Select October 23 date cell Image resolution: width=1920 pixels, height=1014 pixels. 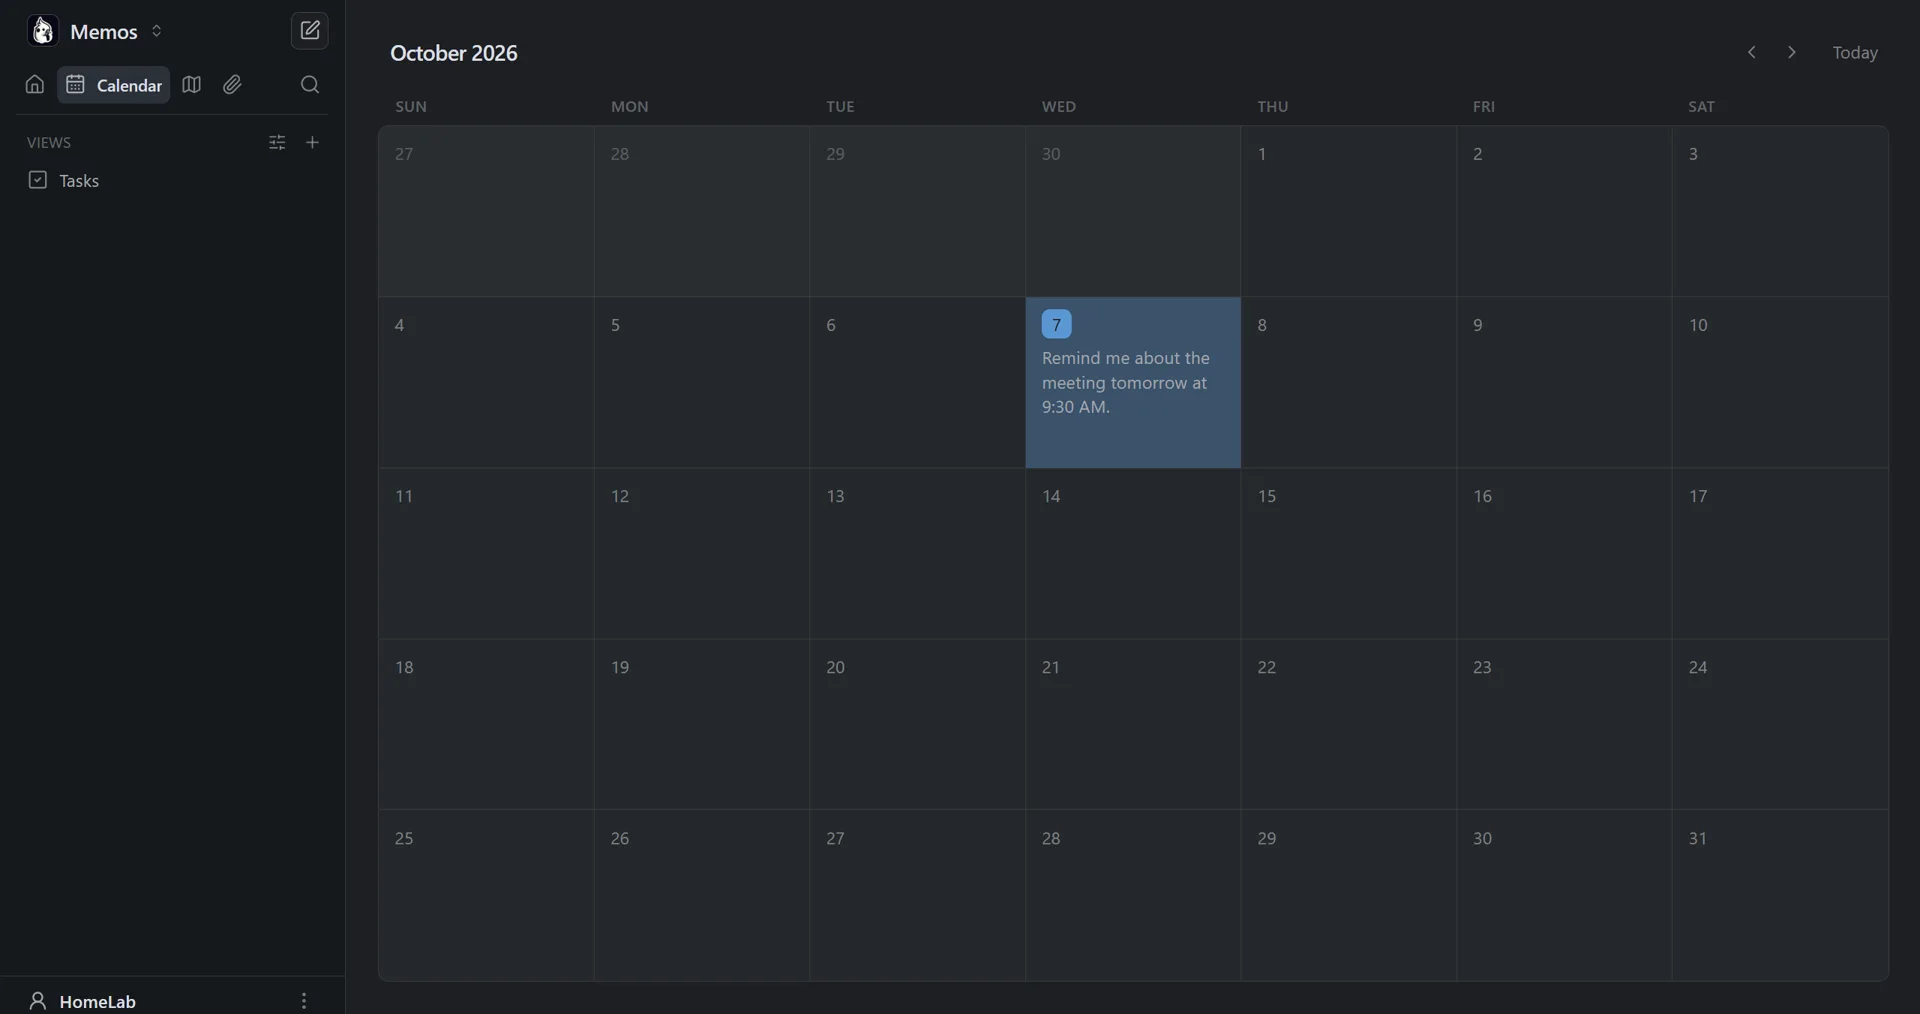(1564, 724)
